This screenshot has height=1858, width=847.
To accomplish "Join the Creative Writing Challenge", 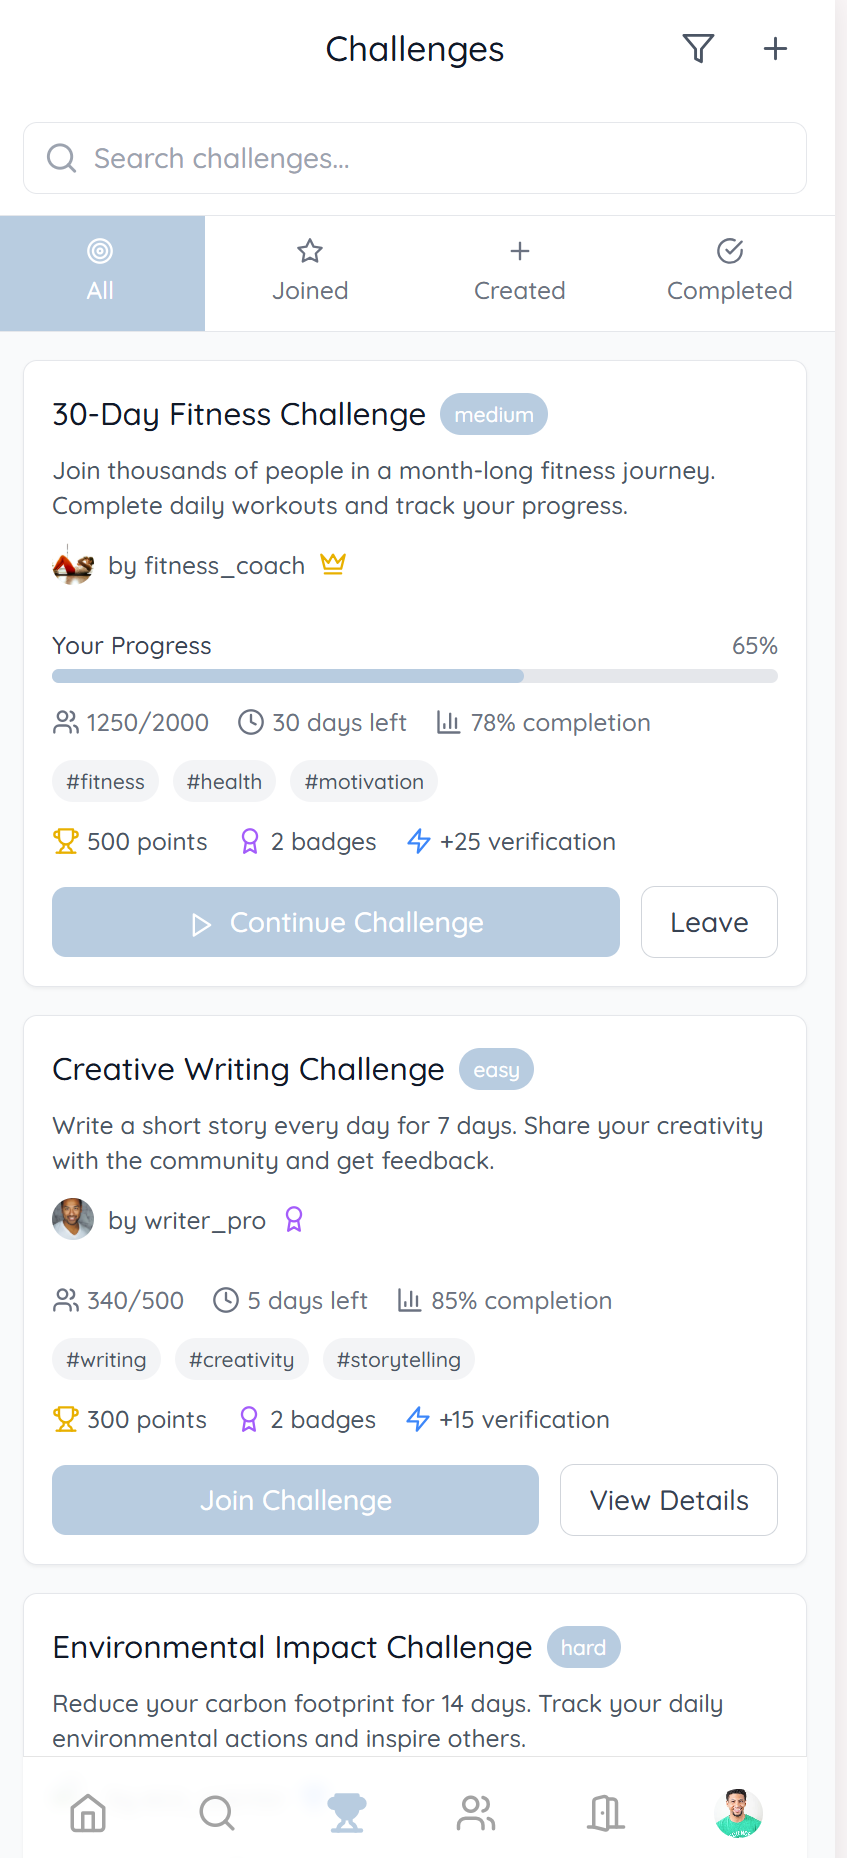I will (x=295, y=1500).
